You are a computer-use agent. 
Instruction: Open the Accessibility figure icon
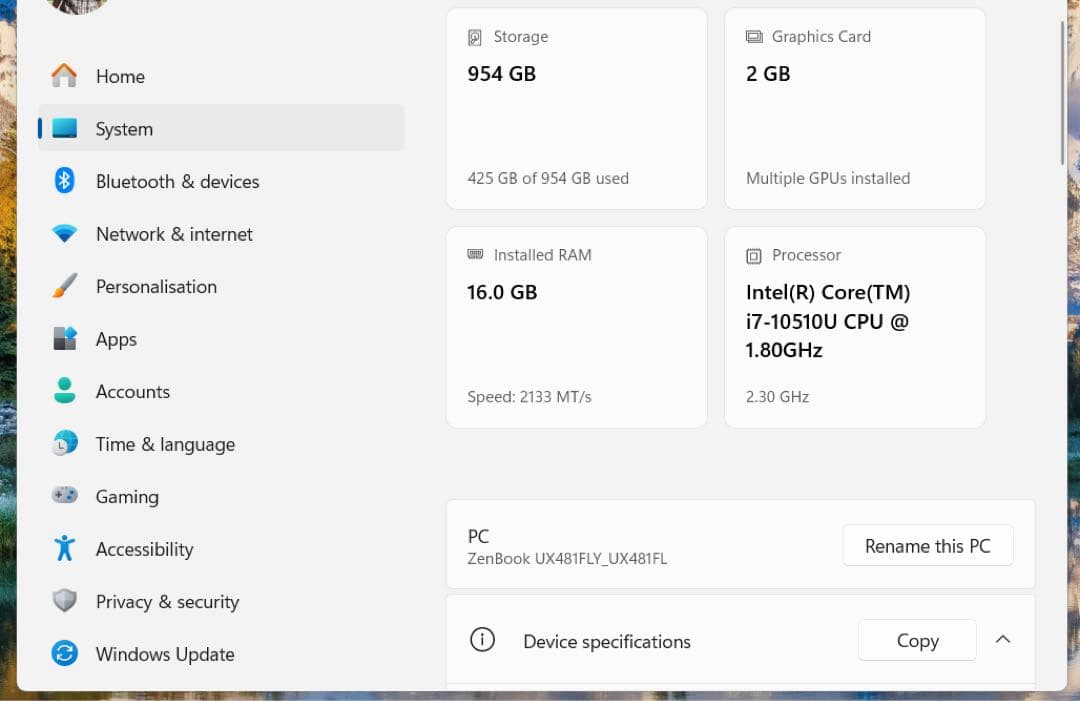(x=63, y=548)
